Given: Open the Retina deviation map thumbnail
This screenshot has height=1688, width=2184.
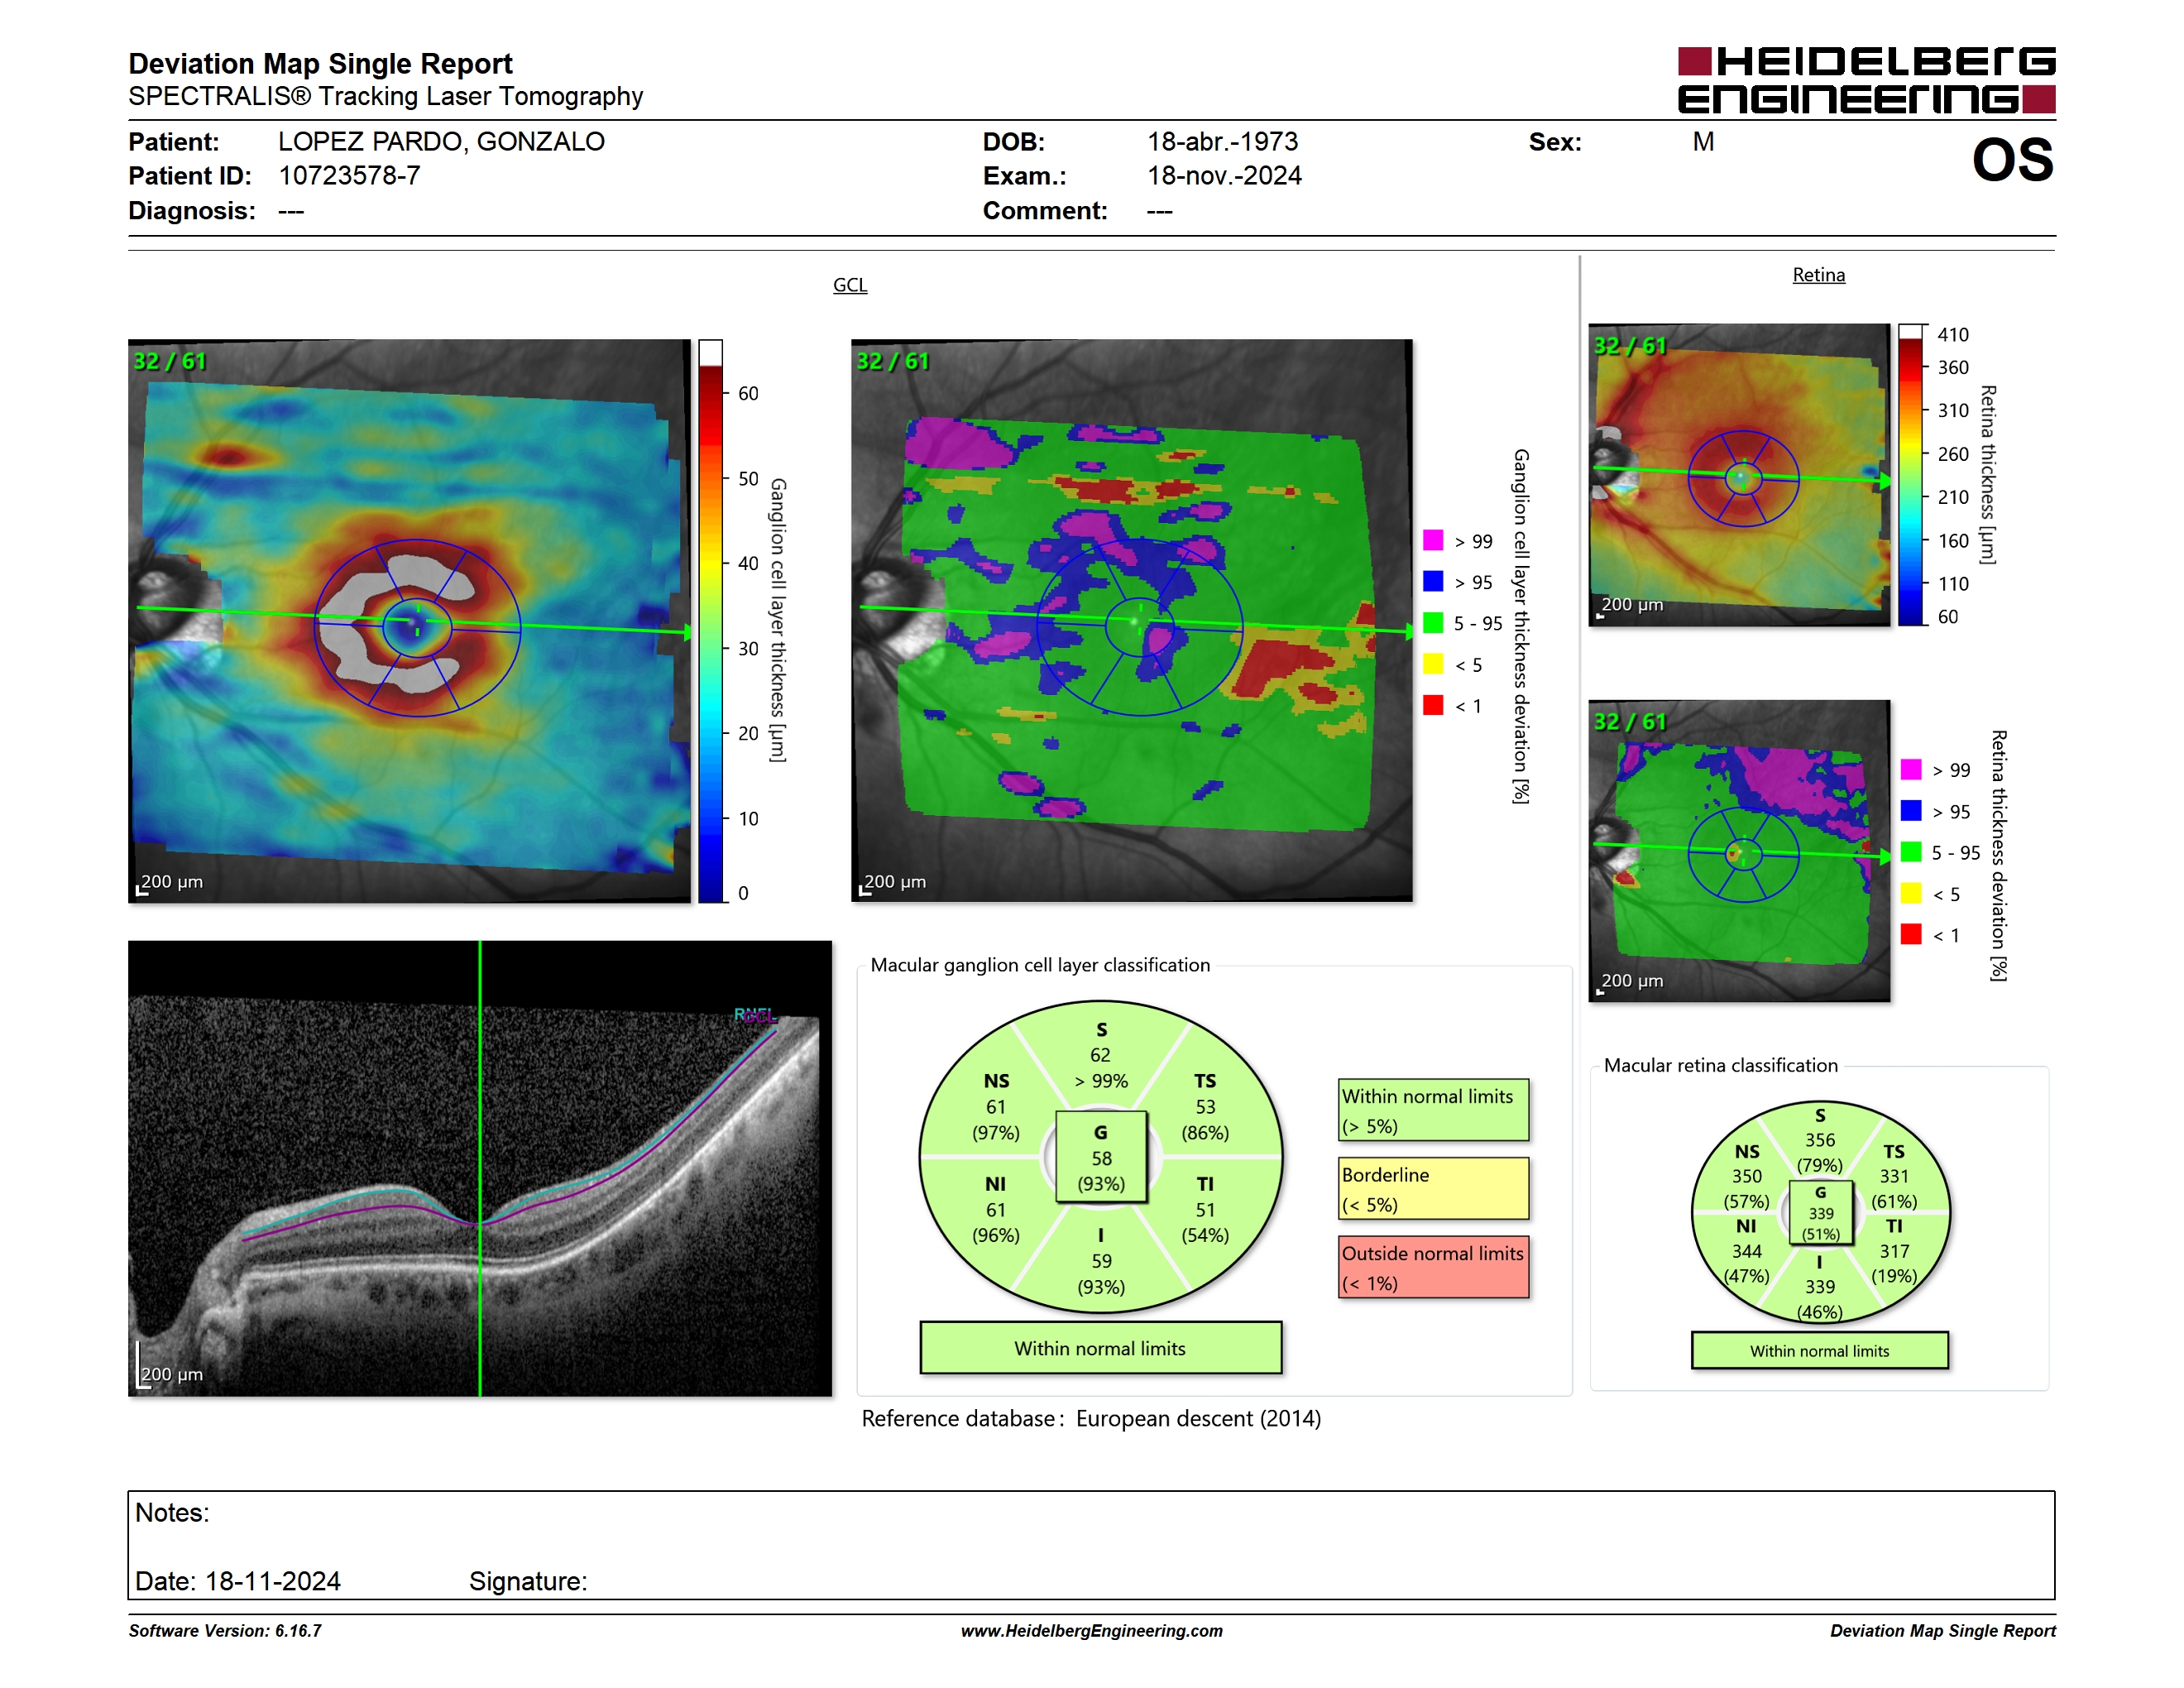Looking at the screenshot, I should click(x=1739, y=851).
